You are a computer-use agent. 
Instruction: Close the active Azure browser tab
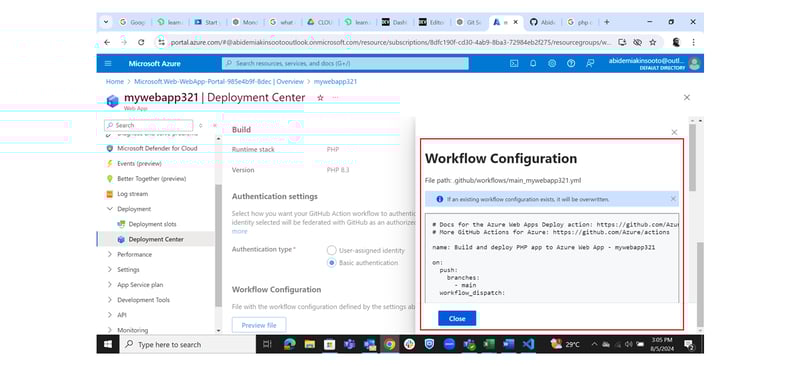516,22
